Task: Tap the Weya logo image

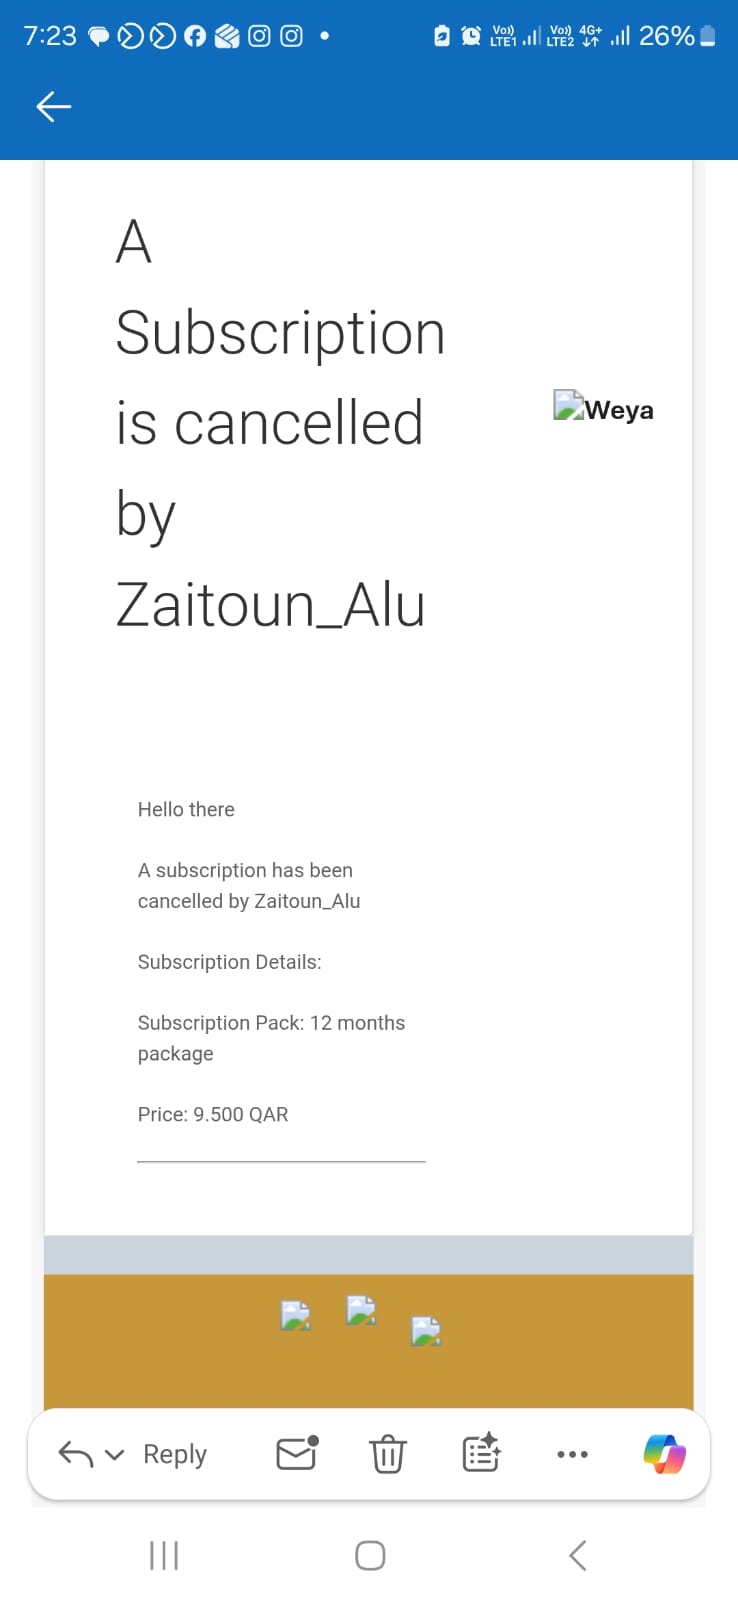Action: pos(603,408)
